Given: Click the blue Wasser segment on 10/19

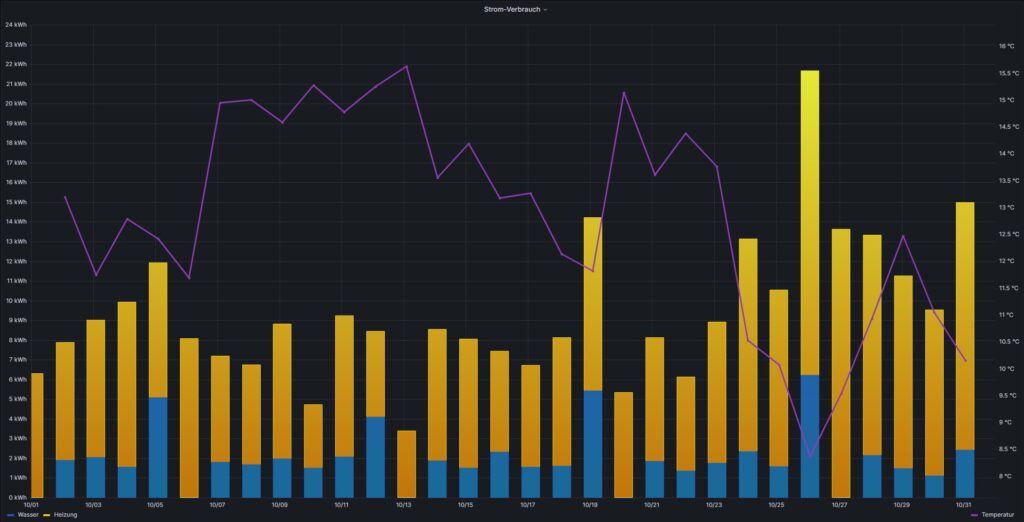Looking at the screenshot, I should pos(593,443).
